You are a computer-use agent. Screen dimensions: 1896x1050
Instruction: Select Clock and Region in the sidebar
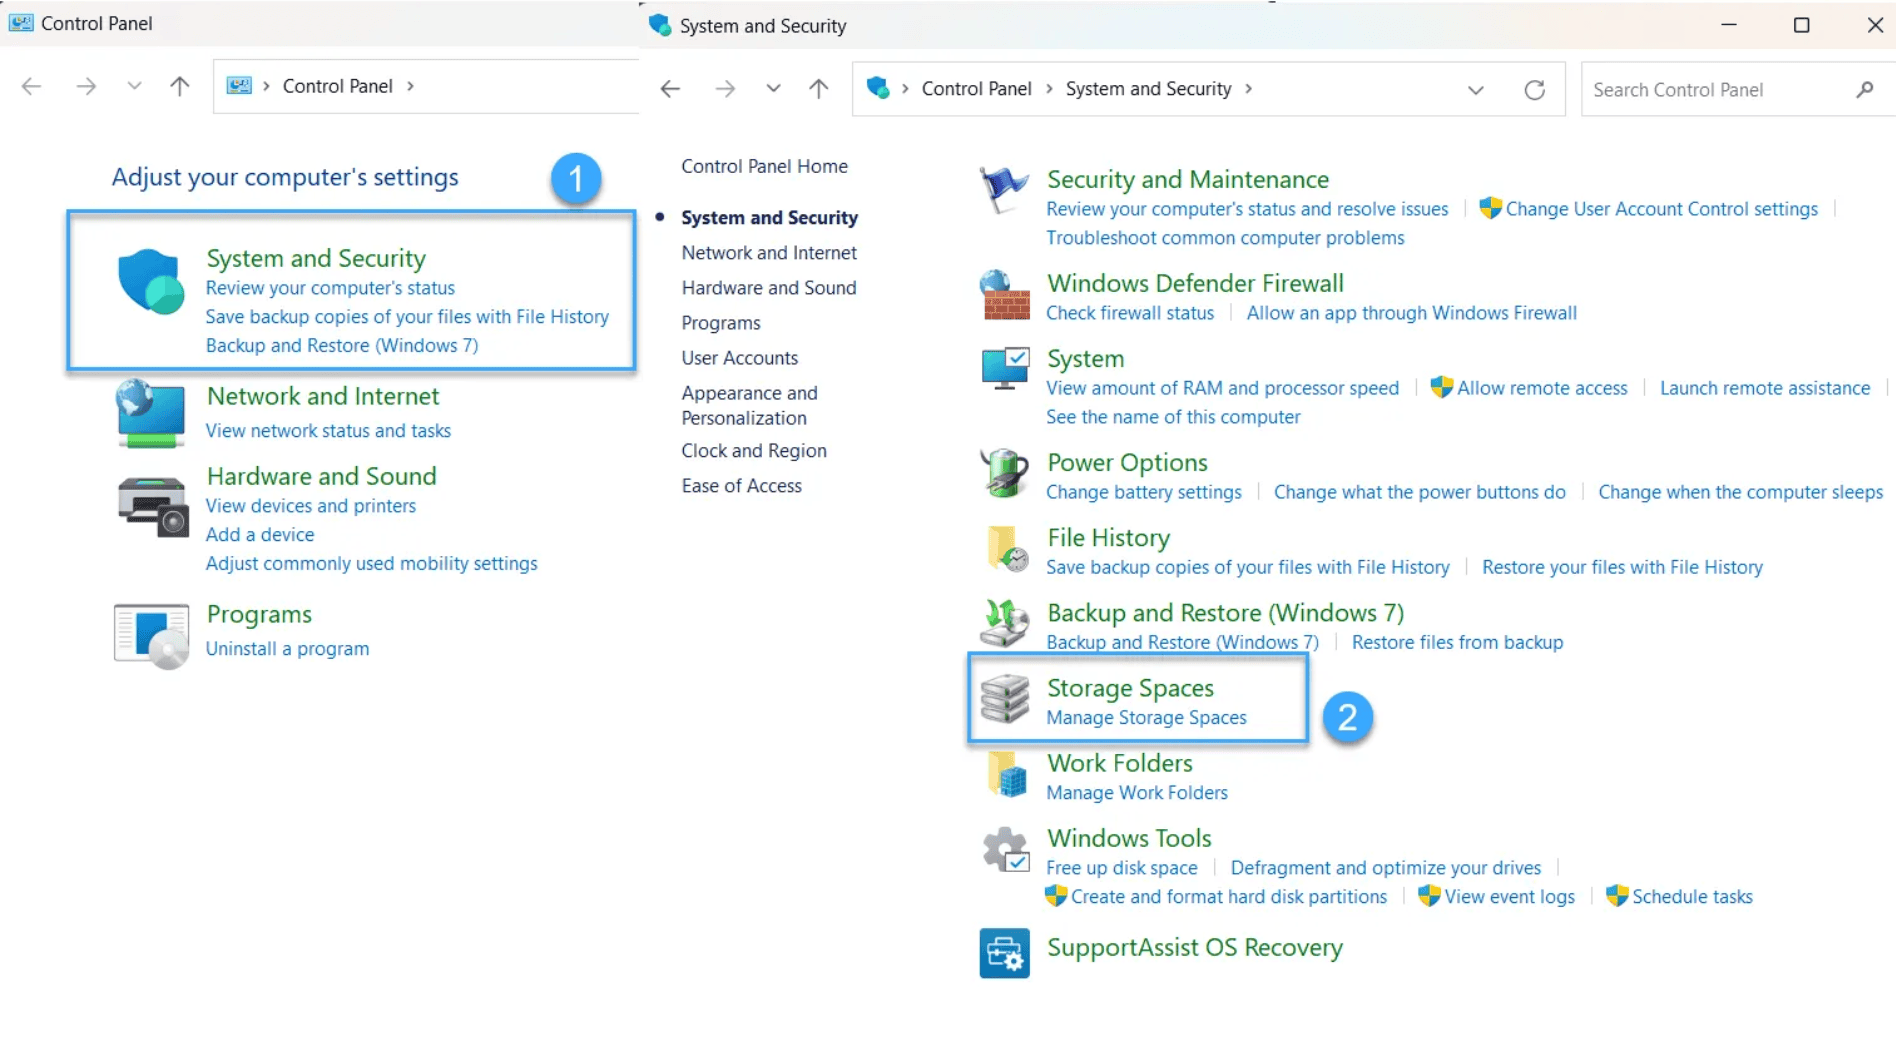754,451
